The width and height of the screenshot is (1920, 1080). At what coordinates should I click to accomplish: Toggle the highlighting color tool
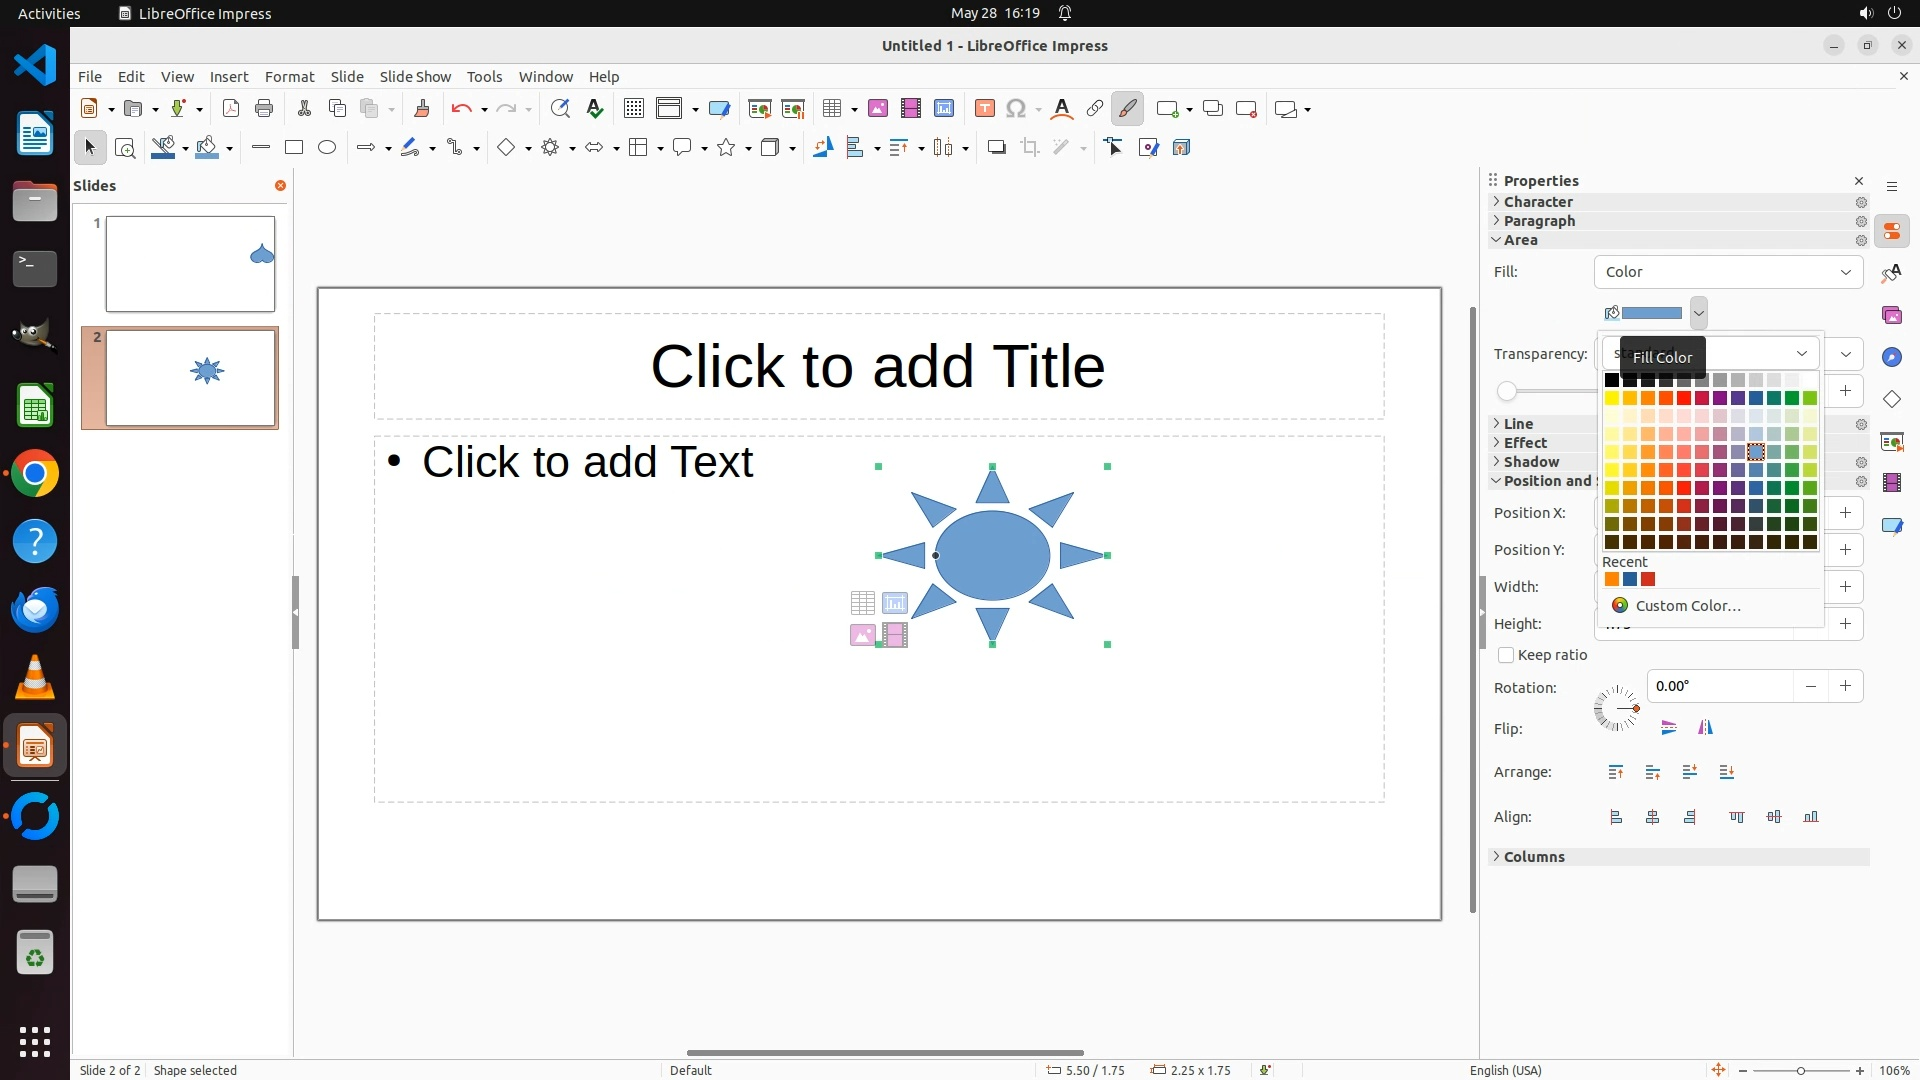[1128, 109]
